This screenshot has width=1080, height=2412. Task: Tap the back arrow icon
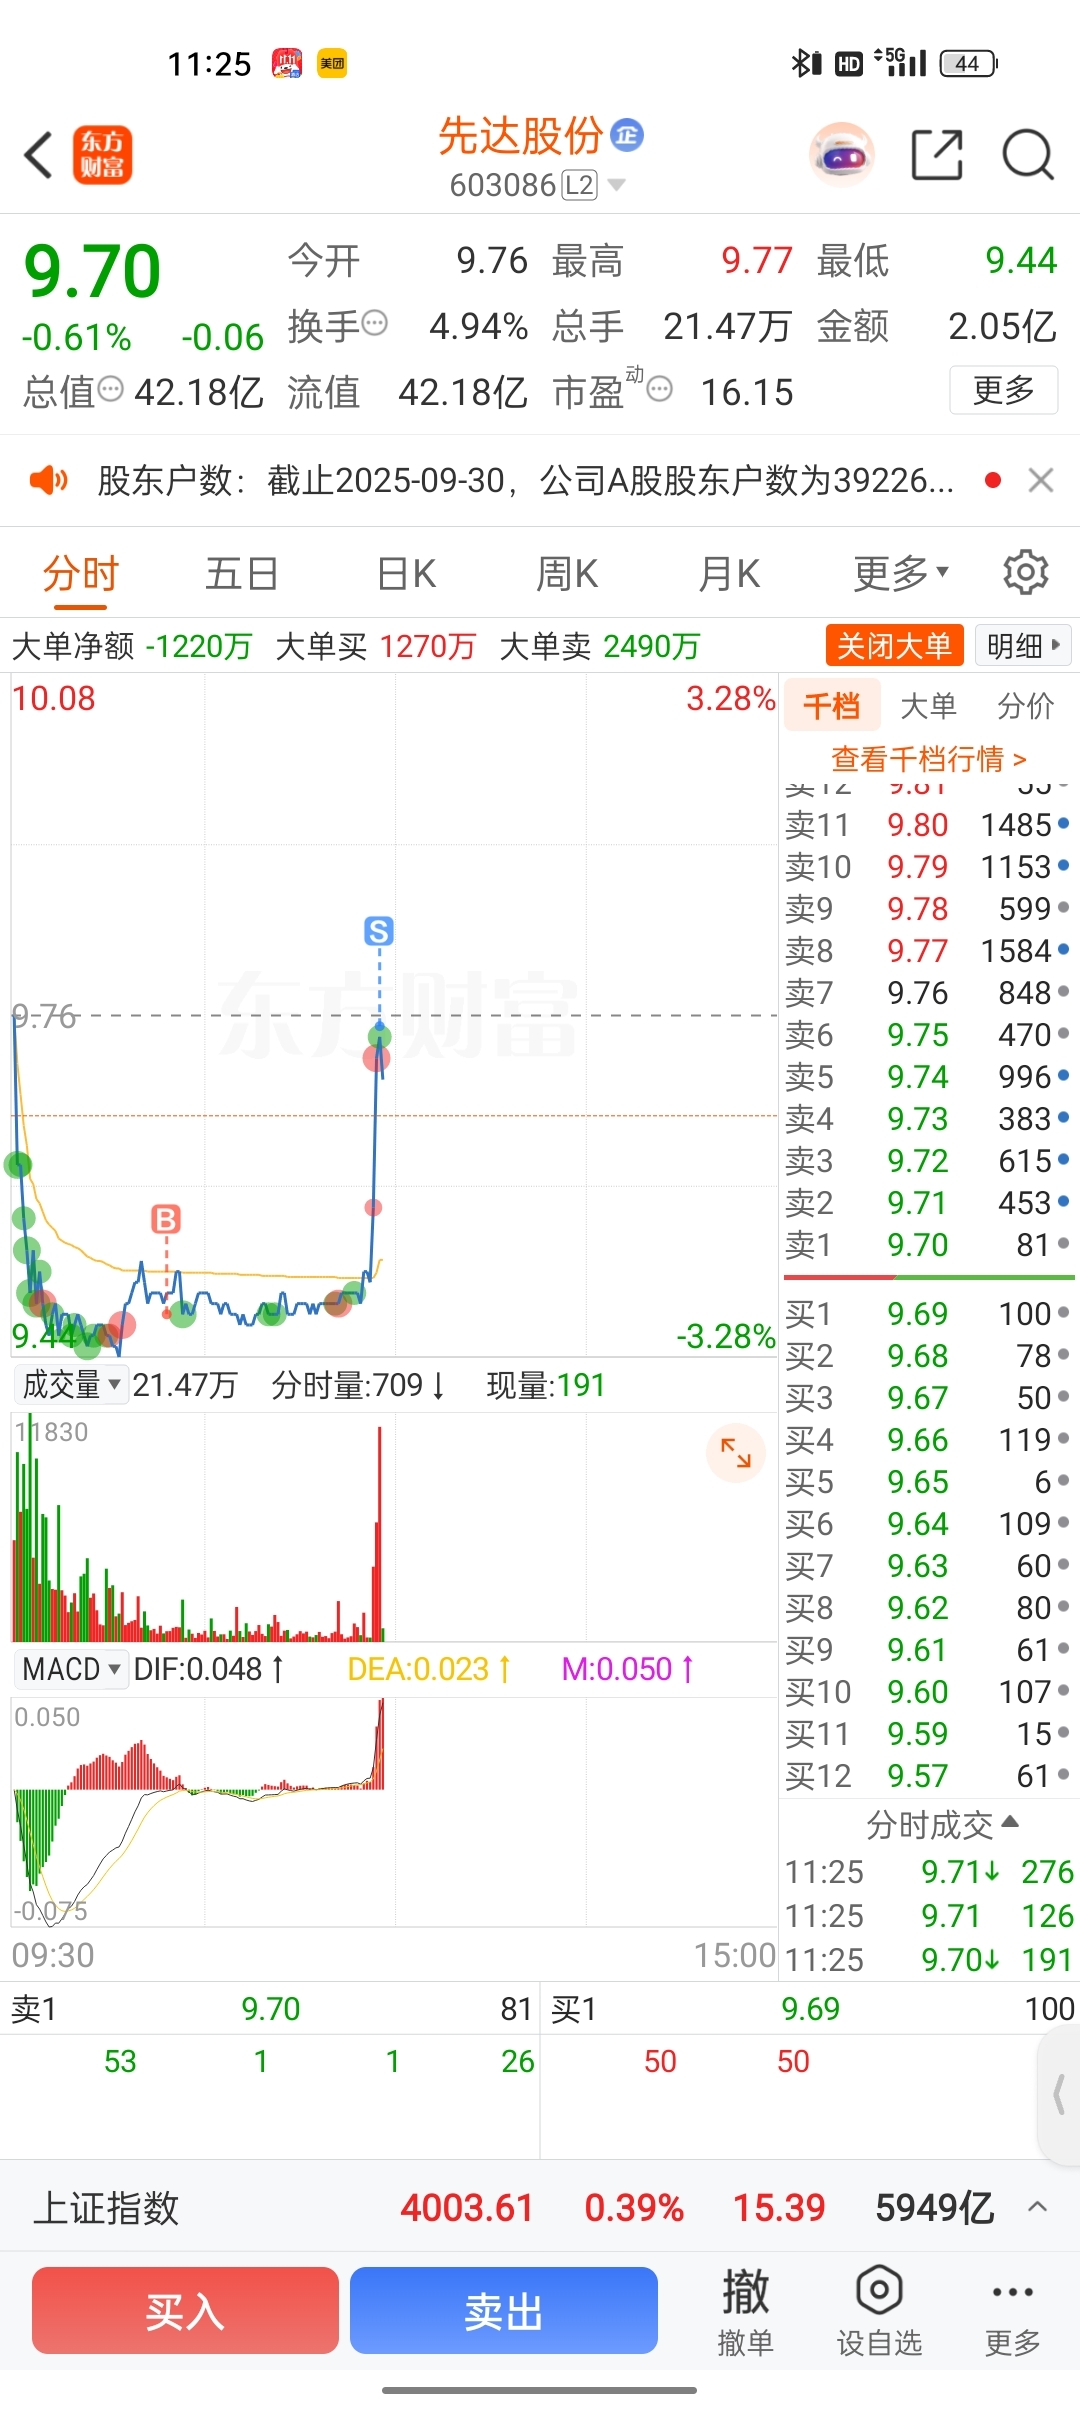(38, 155)
